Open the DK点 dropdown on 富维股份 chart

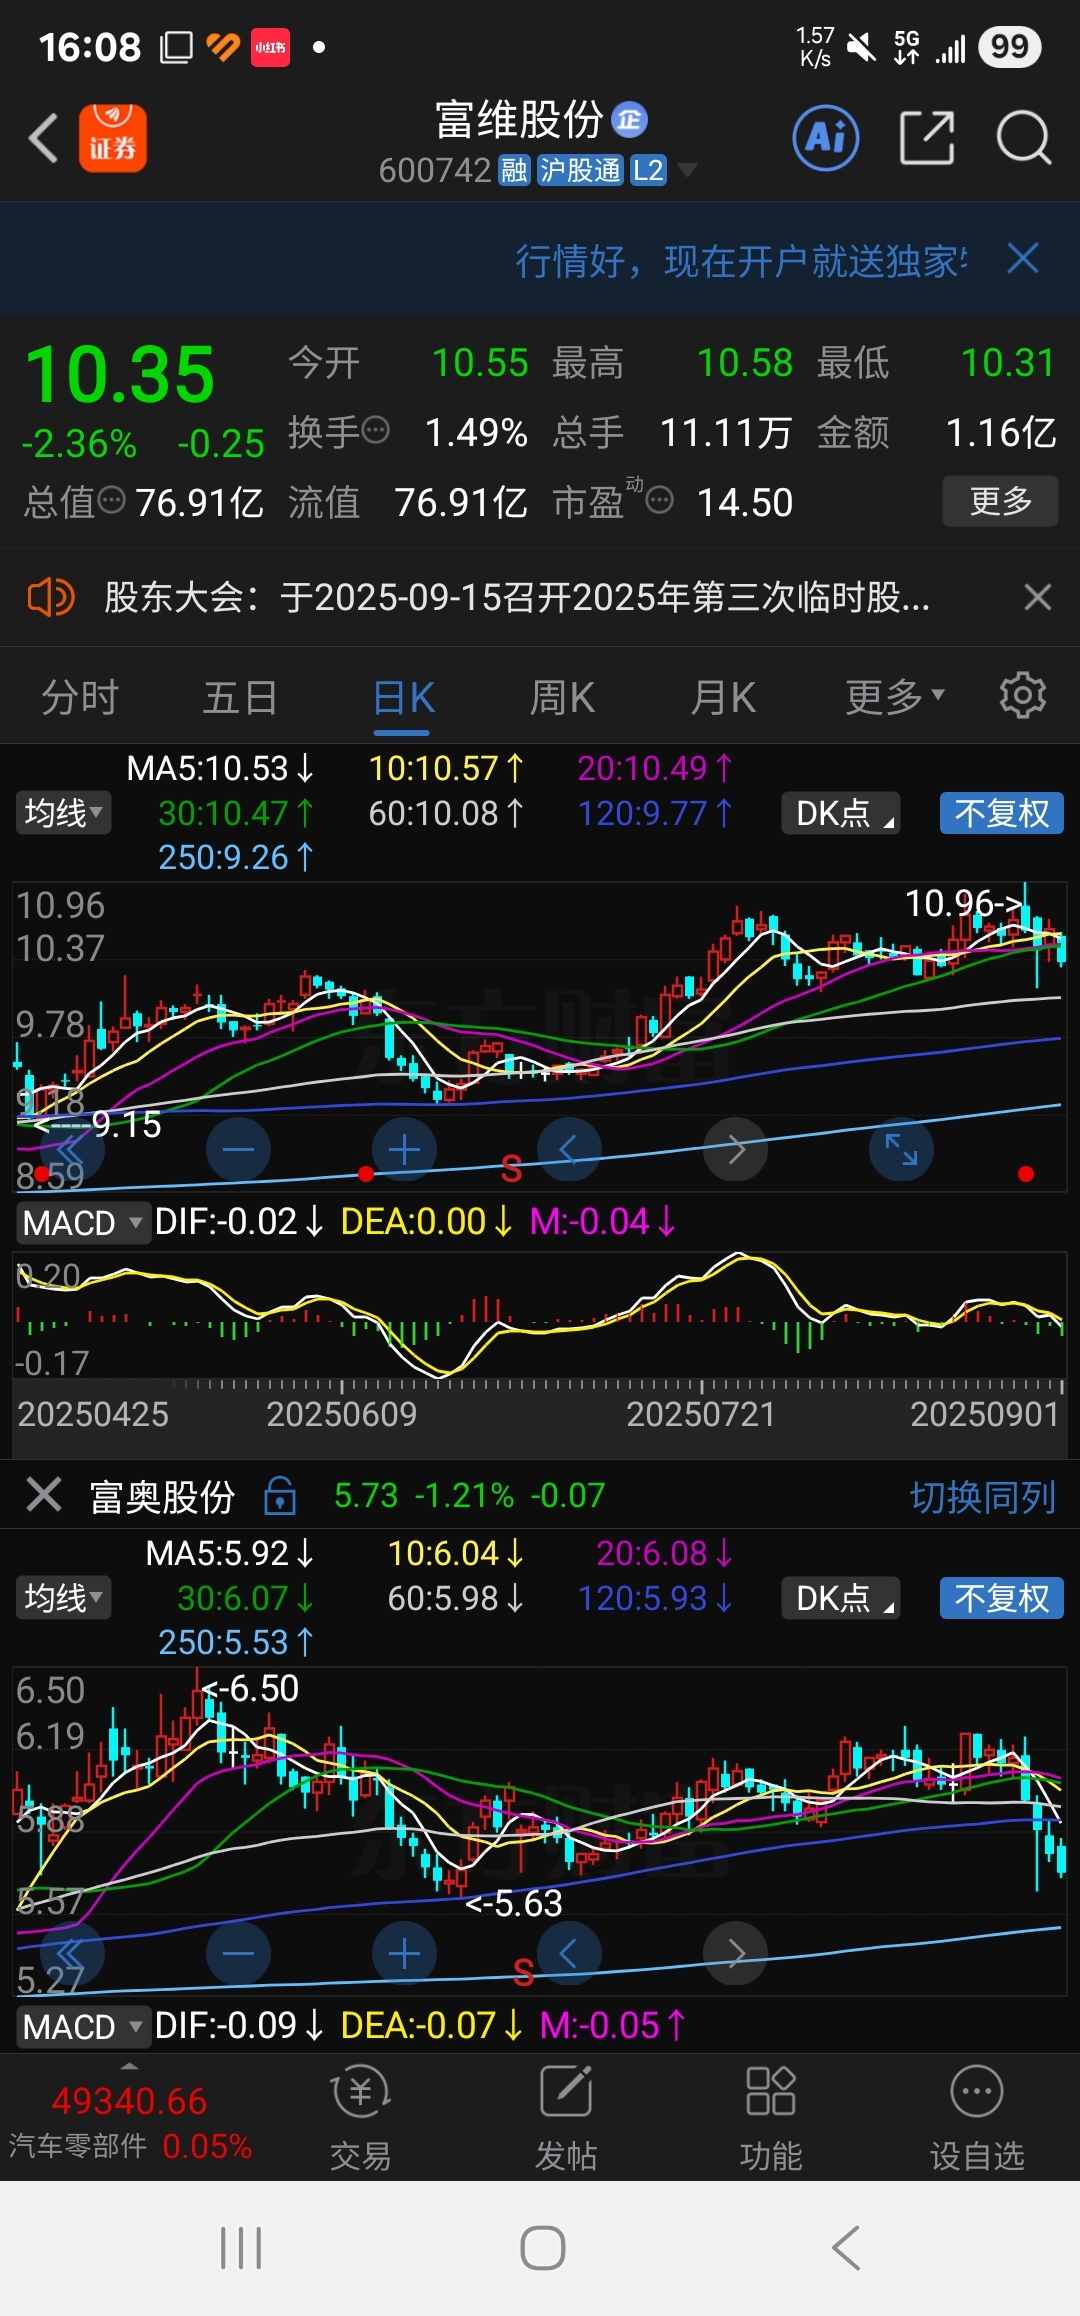coord(841,813)
